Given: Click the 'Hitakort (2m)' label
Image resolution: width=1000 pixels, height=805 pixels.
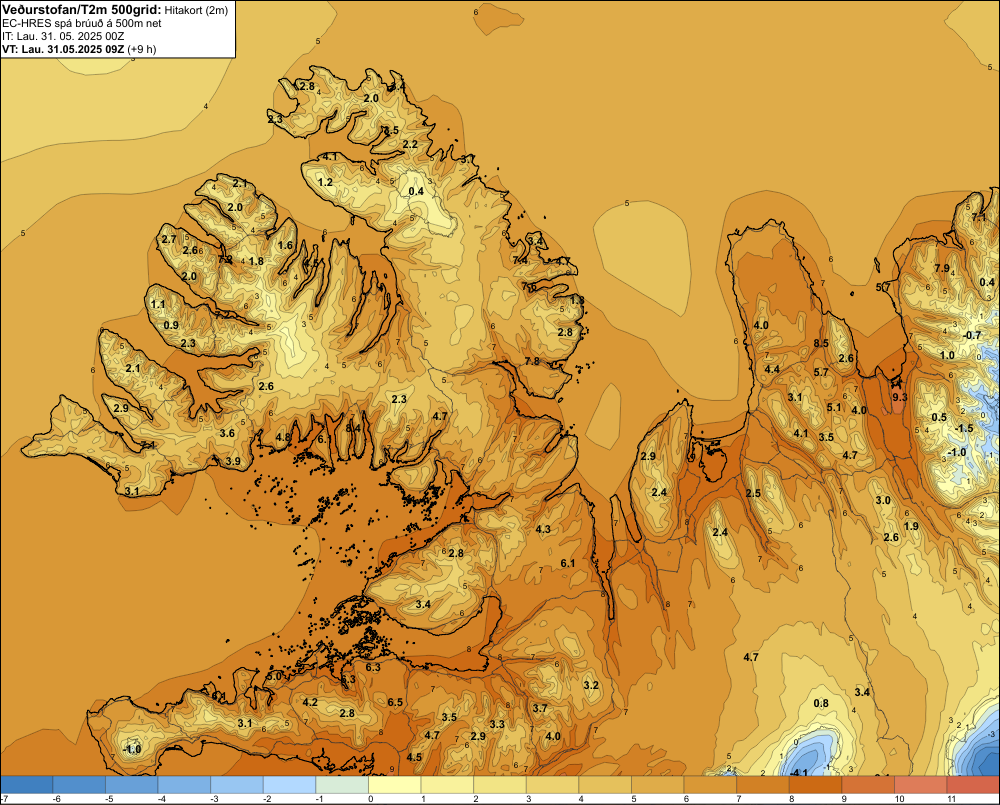Looking at the screenshot, I should tap(196, 10).
